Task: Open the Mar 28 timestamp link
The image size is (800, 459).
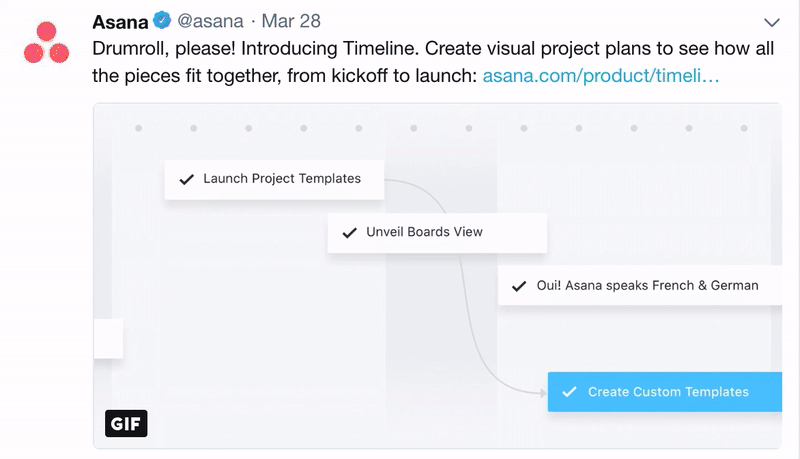Action: tap(290, 21)
